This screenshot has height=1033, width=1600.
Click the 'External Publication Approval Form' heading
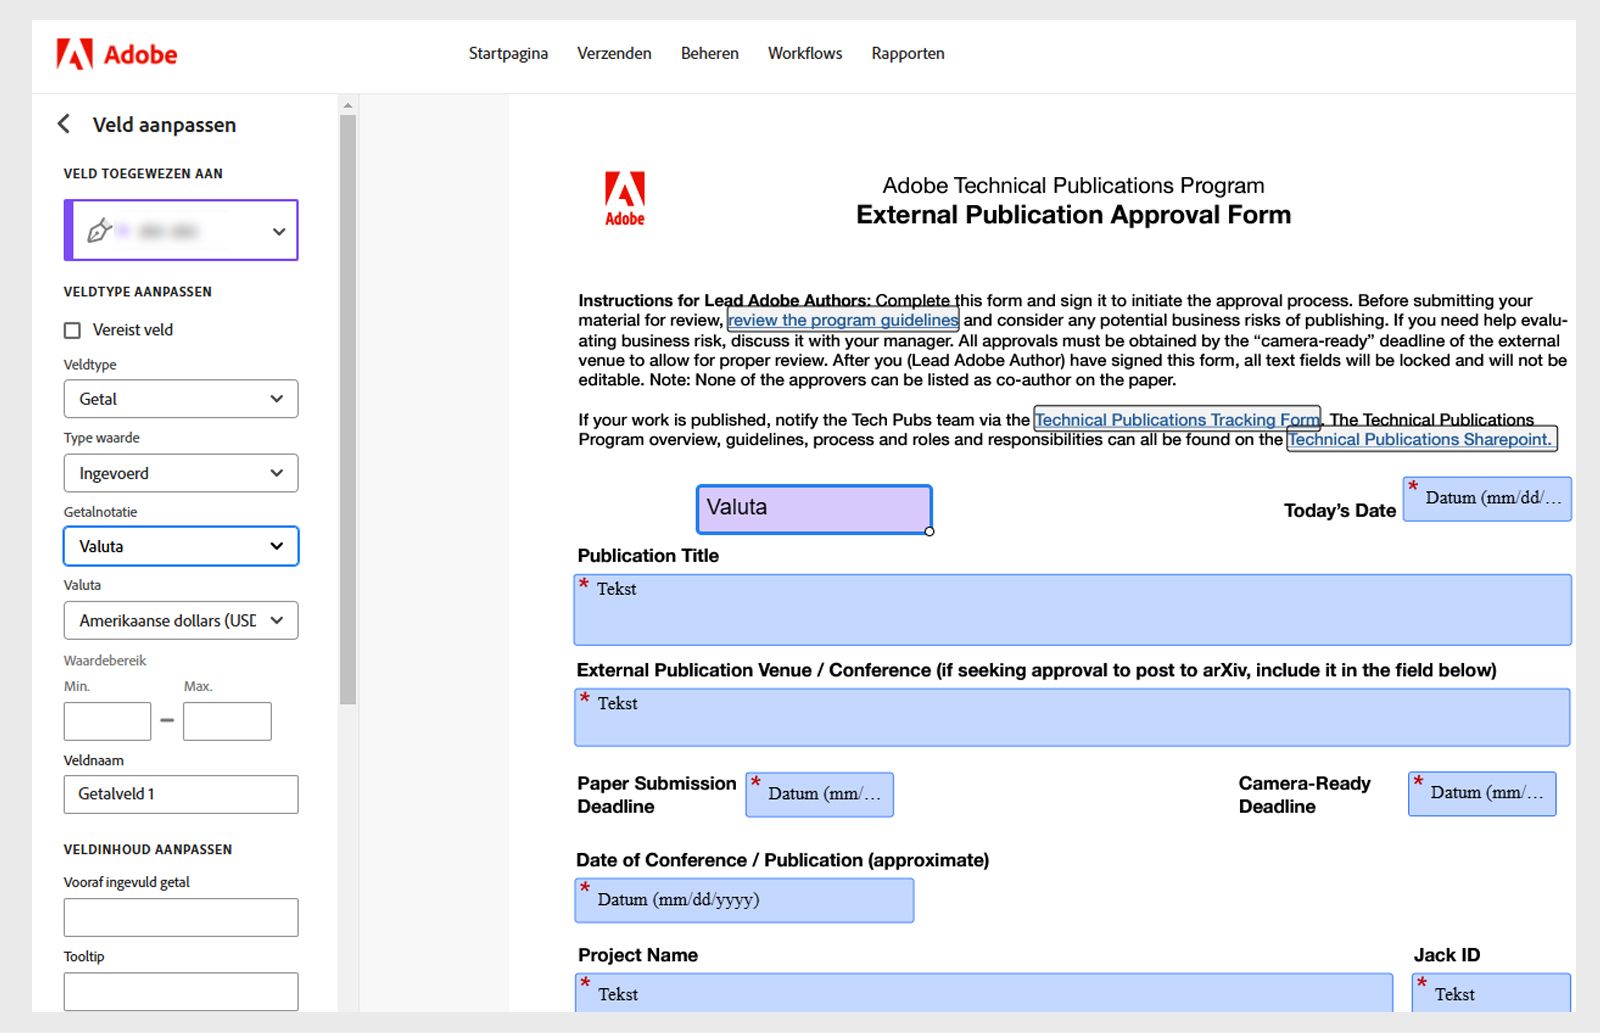[1073, 215]
